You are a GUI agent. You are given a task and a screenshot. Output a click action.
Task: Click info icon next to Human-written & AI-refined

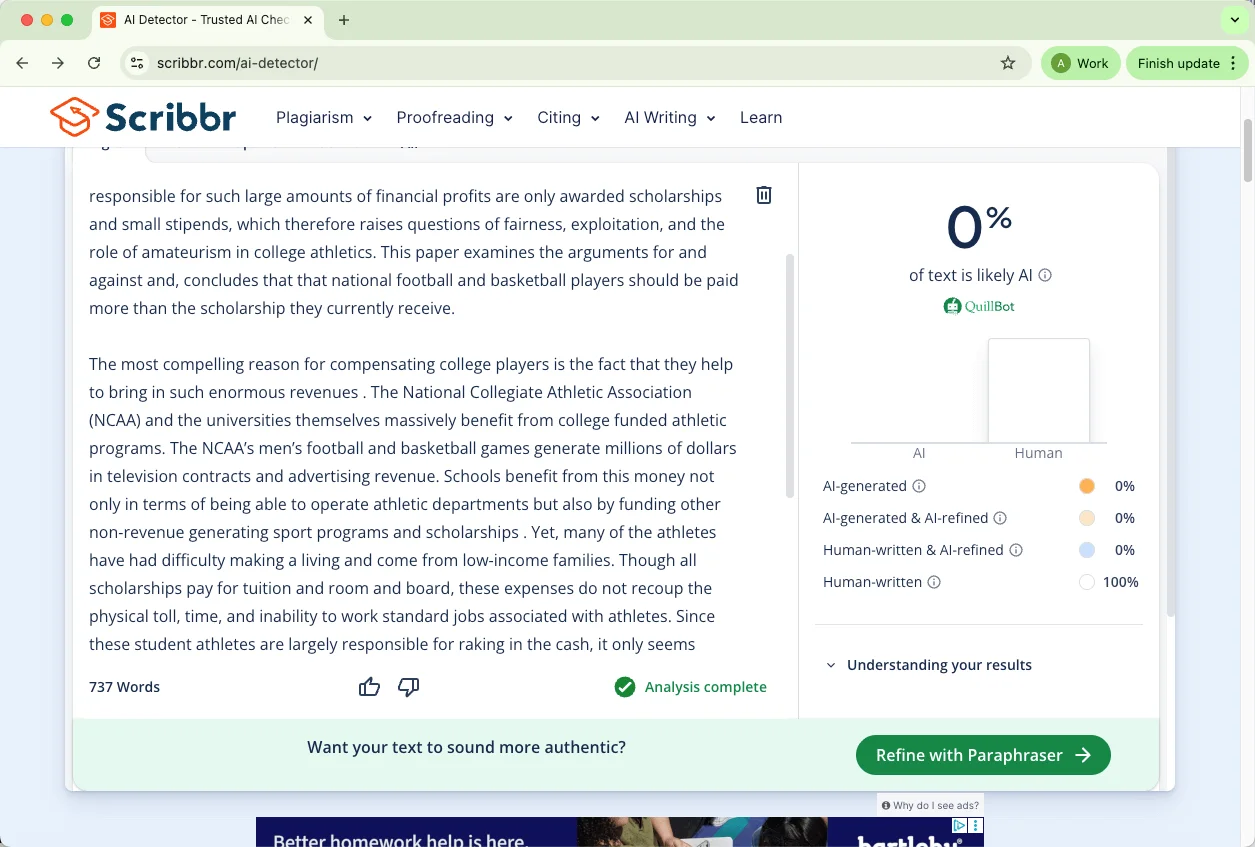coord(1016,550)
